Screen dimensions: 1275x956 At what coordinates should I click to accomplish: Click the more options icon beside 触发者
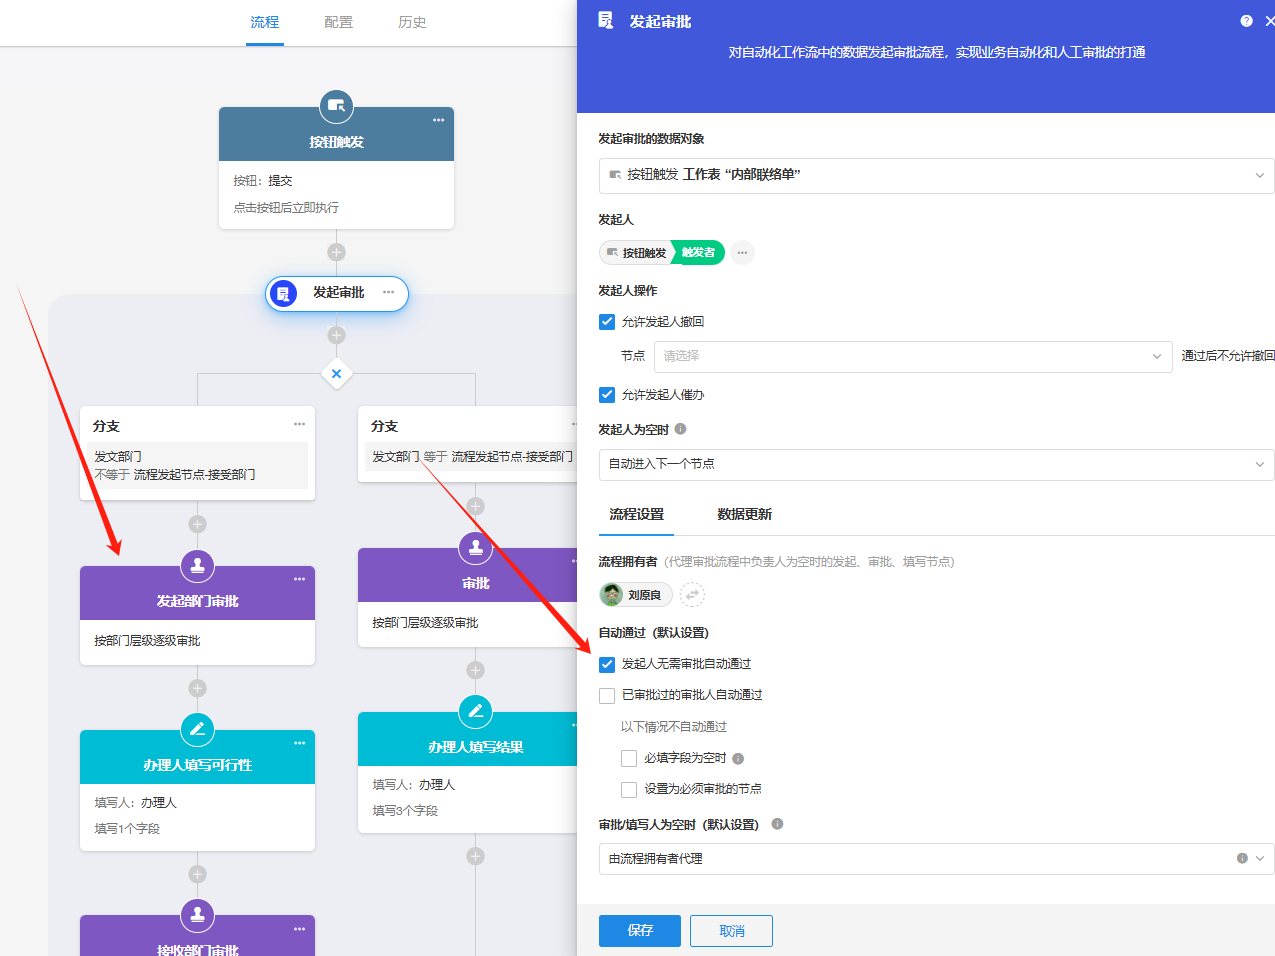coord(742,253)
